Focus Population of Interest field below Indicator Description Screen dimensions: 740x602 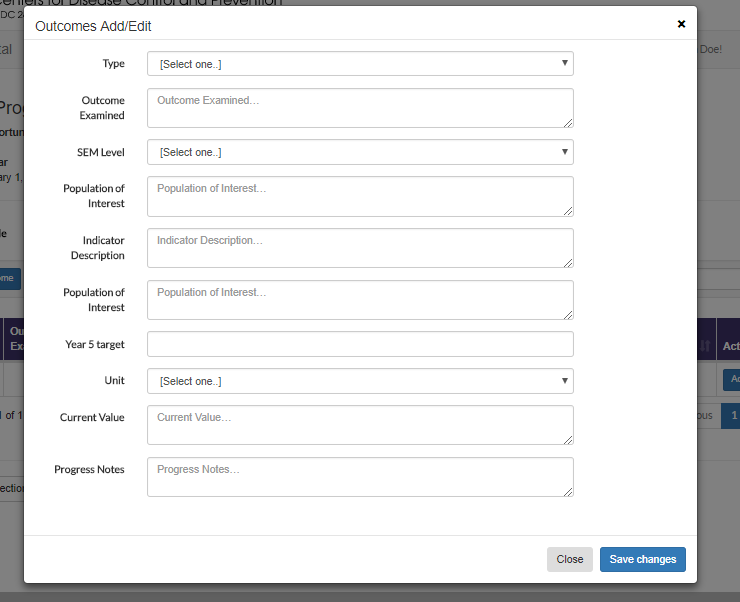point(360,300)
